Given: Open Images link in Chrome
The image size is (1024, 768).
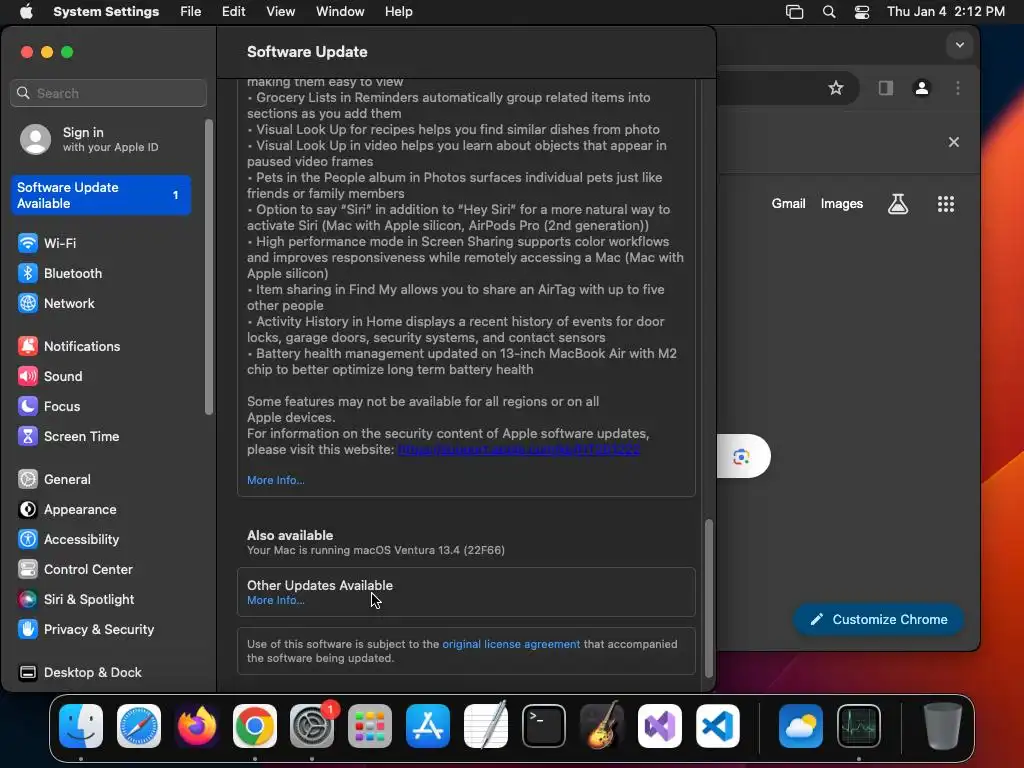Looking at the screenshot, I should [x=842, y=204].
